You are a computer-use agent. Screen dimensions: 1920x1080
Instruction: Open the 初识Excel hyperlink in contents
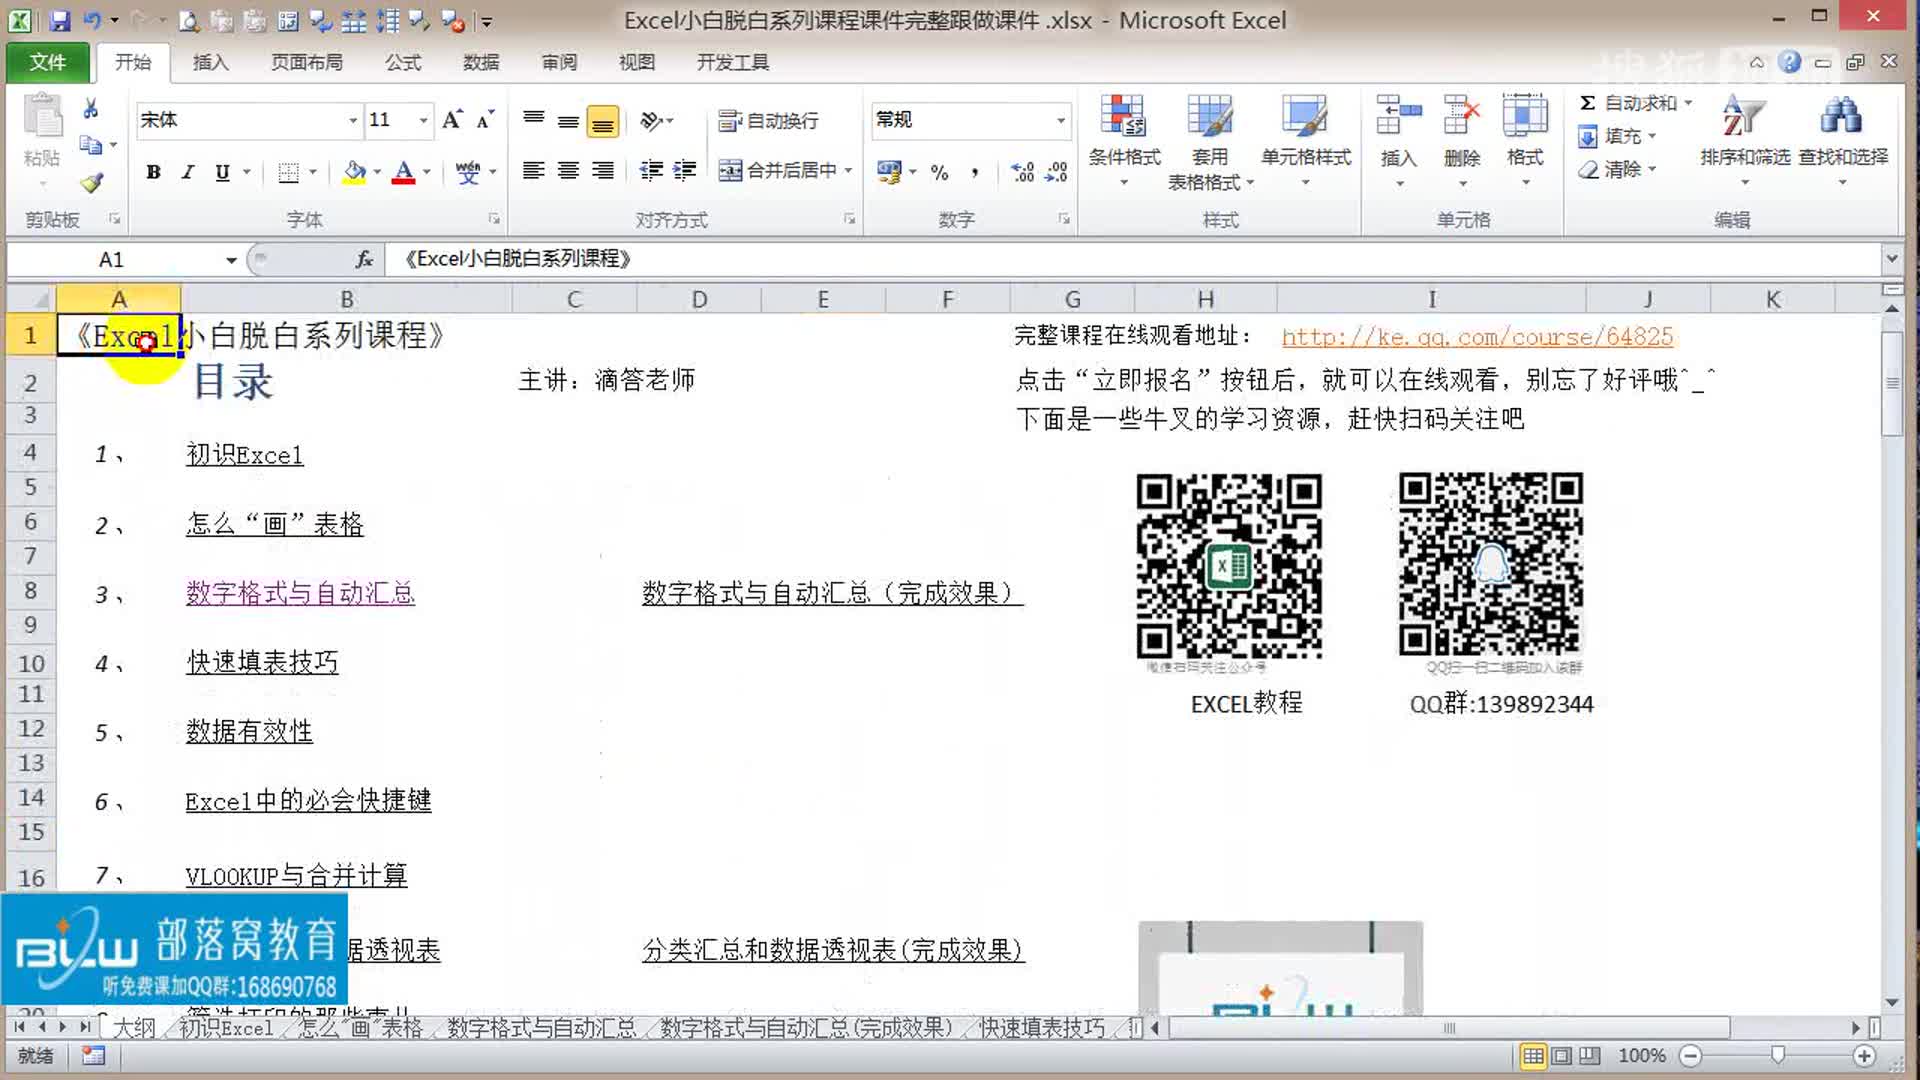pos(244,455)
